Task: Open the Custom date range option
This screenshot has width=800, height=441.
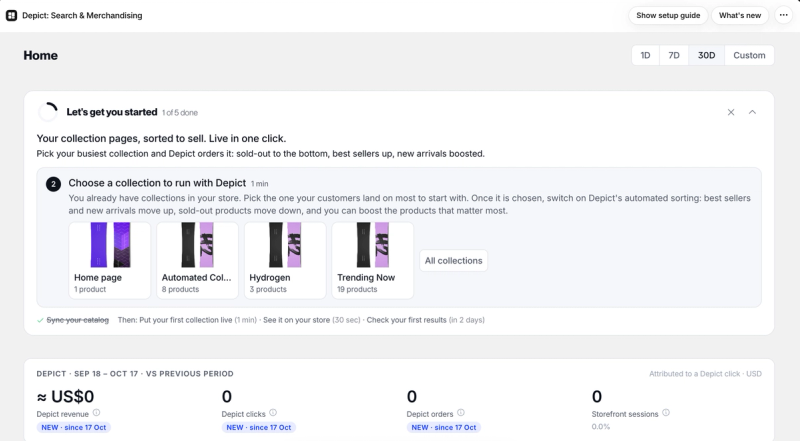Action: (x=749, y=55)
